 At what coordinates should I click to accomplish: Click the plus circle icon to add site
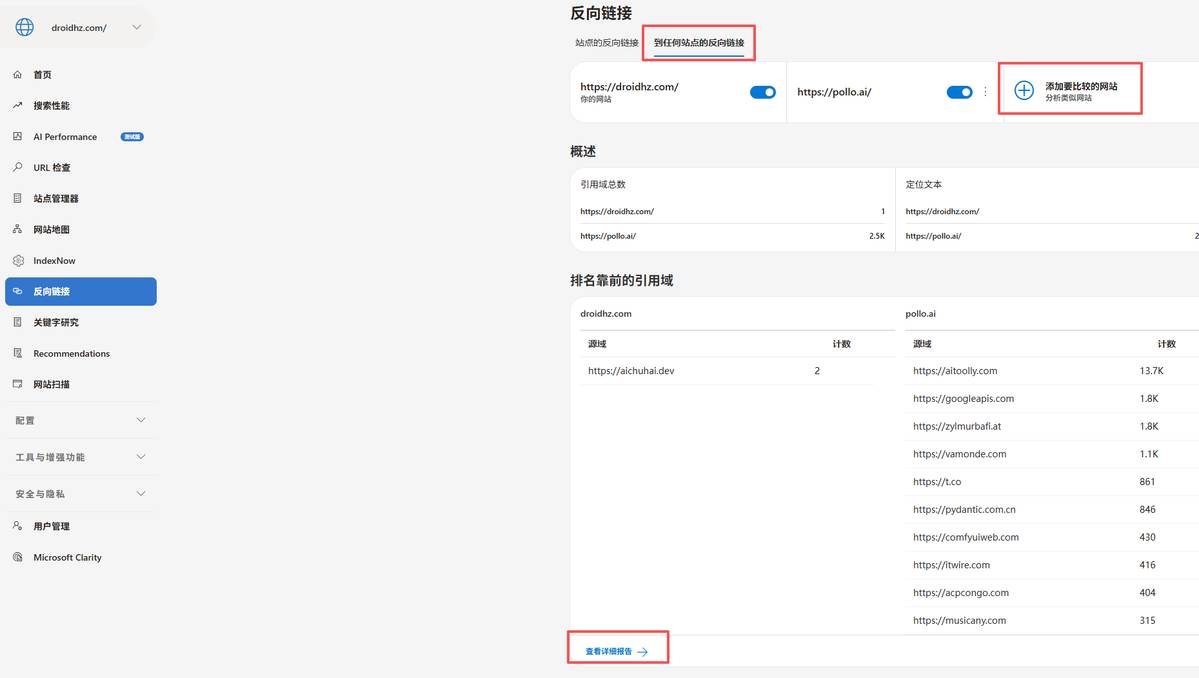point(1024,90)
